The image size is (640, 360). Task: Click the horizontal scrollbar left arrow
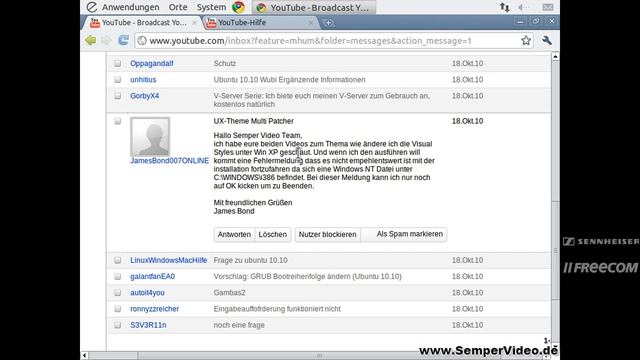[84, 356]
